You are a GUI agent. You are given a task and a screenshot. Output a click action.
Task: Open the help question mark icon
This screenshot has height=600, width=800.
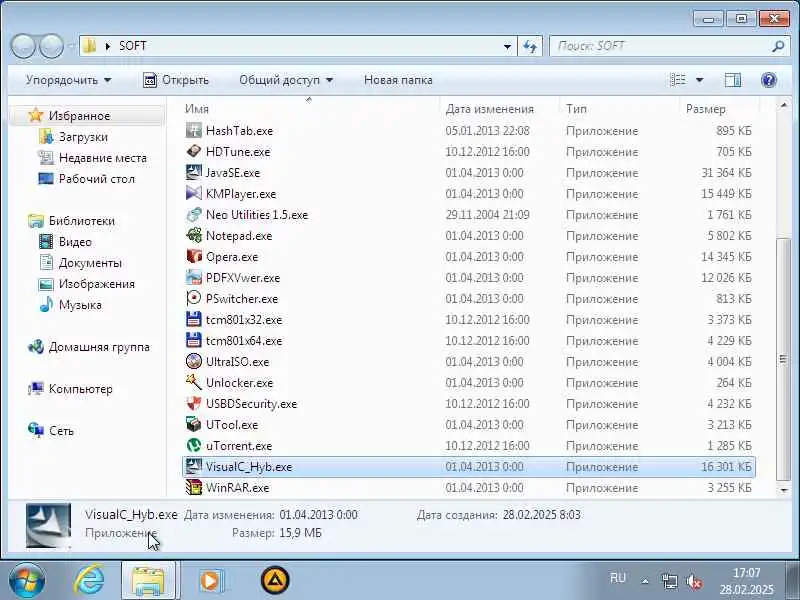coord(768,80)
